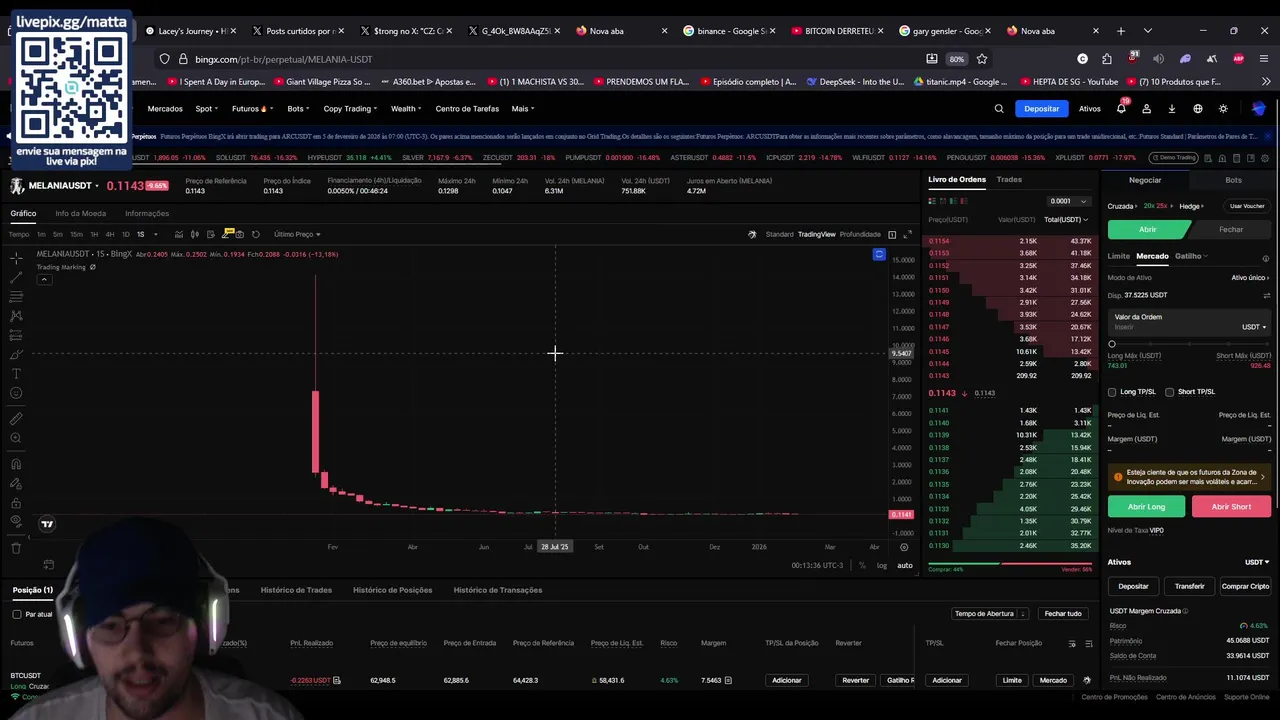The image size is (1280, 720).
Task: Click the chart refresh icon
Action: pos(256,234)
